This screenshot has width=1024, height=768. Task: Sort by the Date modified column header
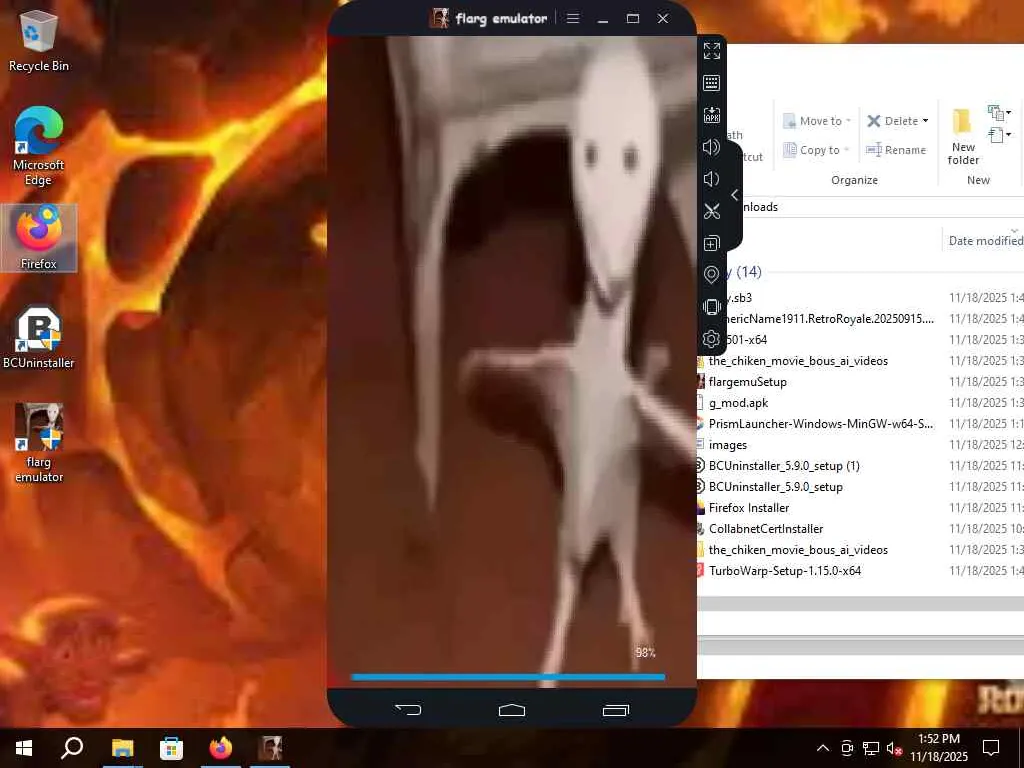coord(985,240)
